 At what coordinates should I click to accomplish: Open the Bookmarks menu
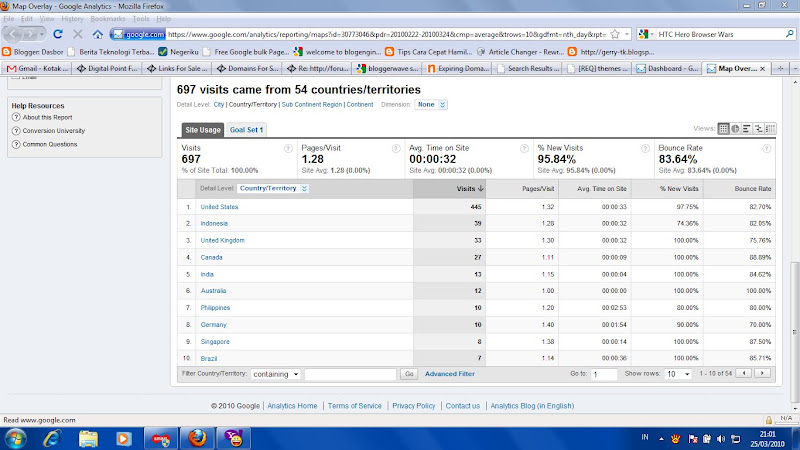click(x=108, y=19)
